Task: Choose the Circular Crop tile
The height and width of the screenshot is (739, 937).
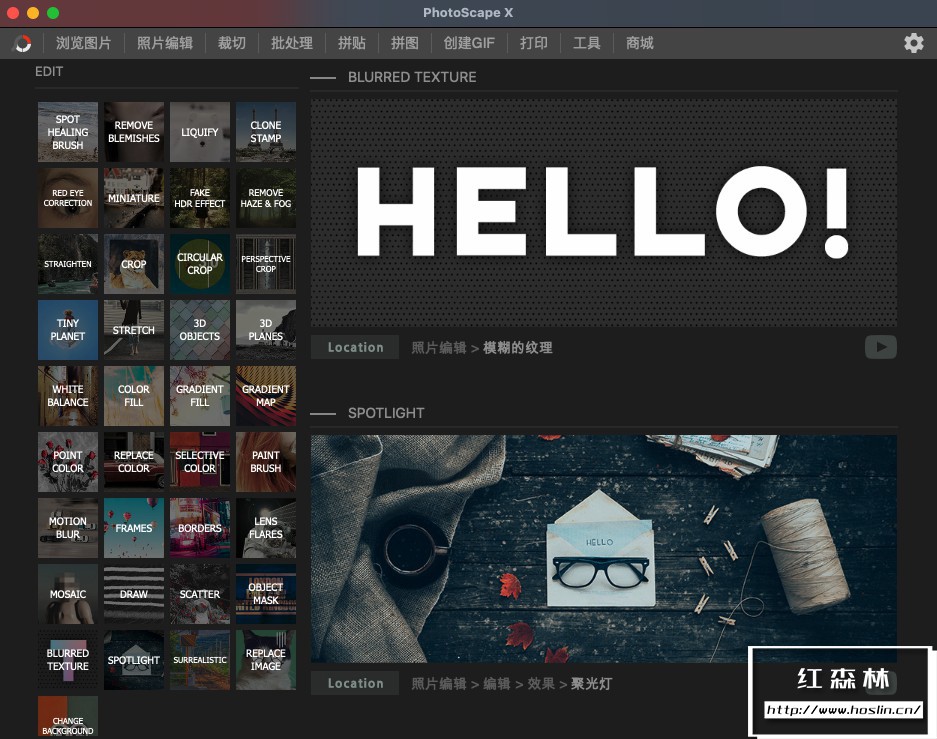Action: point(200,264)
